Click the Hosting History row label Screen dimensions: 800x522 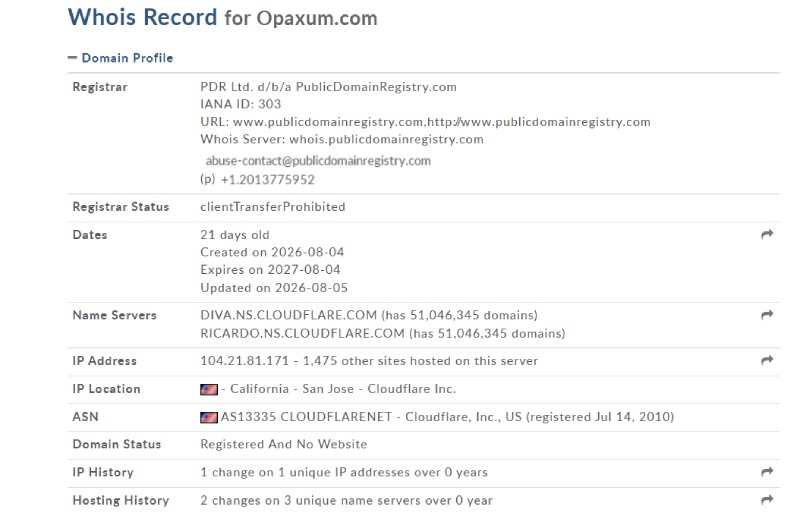pos(120,501)
